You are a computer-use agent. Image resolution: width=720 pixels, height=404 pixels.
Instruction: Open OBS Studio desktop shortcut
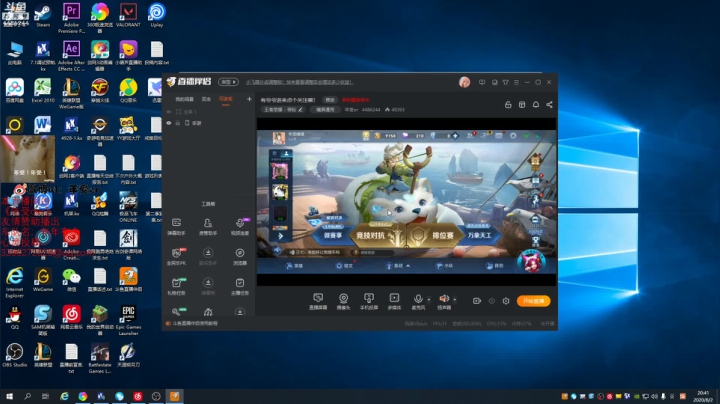point(14,355)
